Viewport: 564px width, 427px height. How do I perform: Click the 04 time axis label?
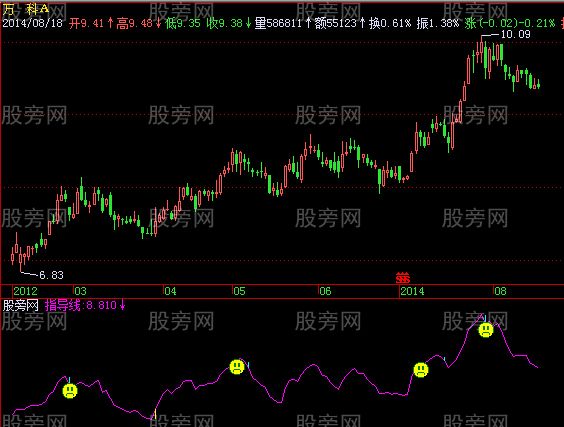170,291
